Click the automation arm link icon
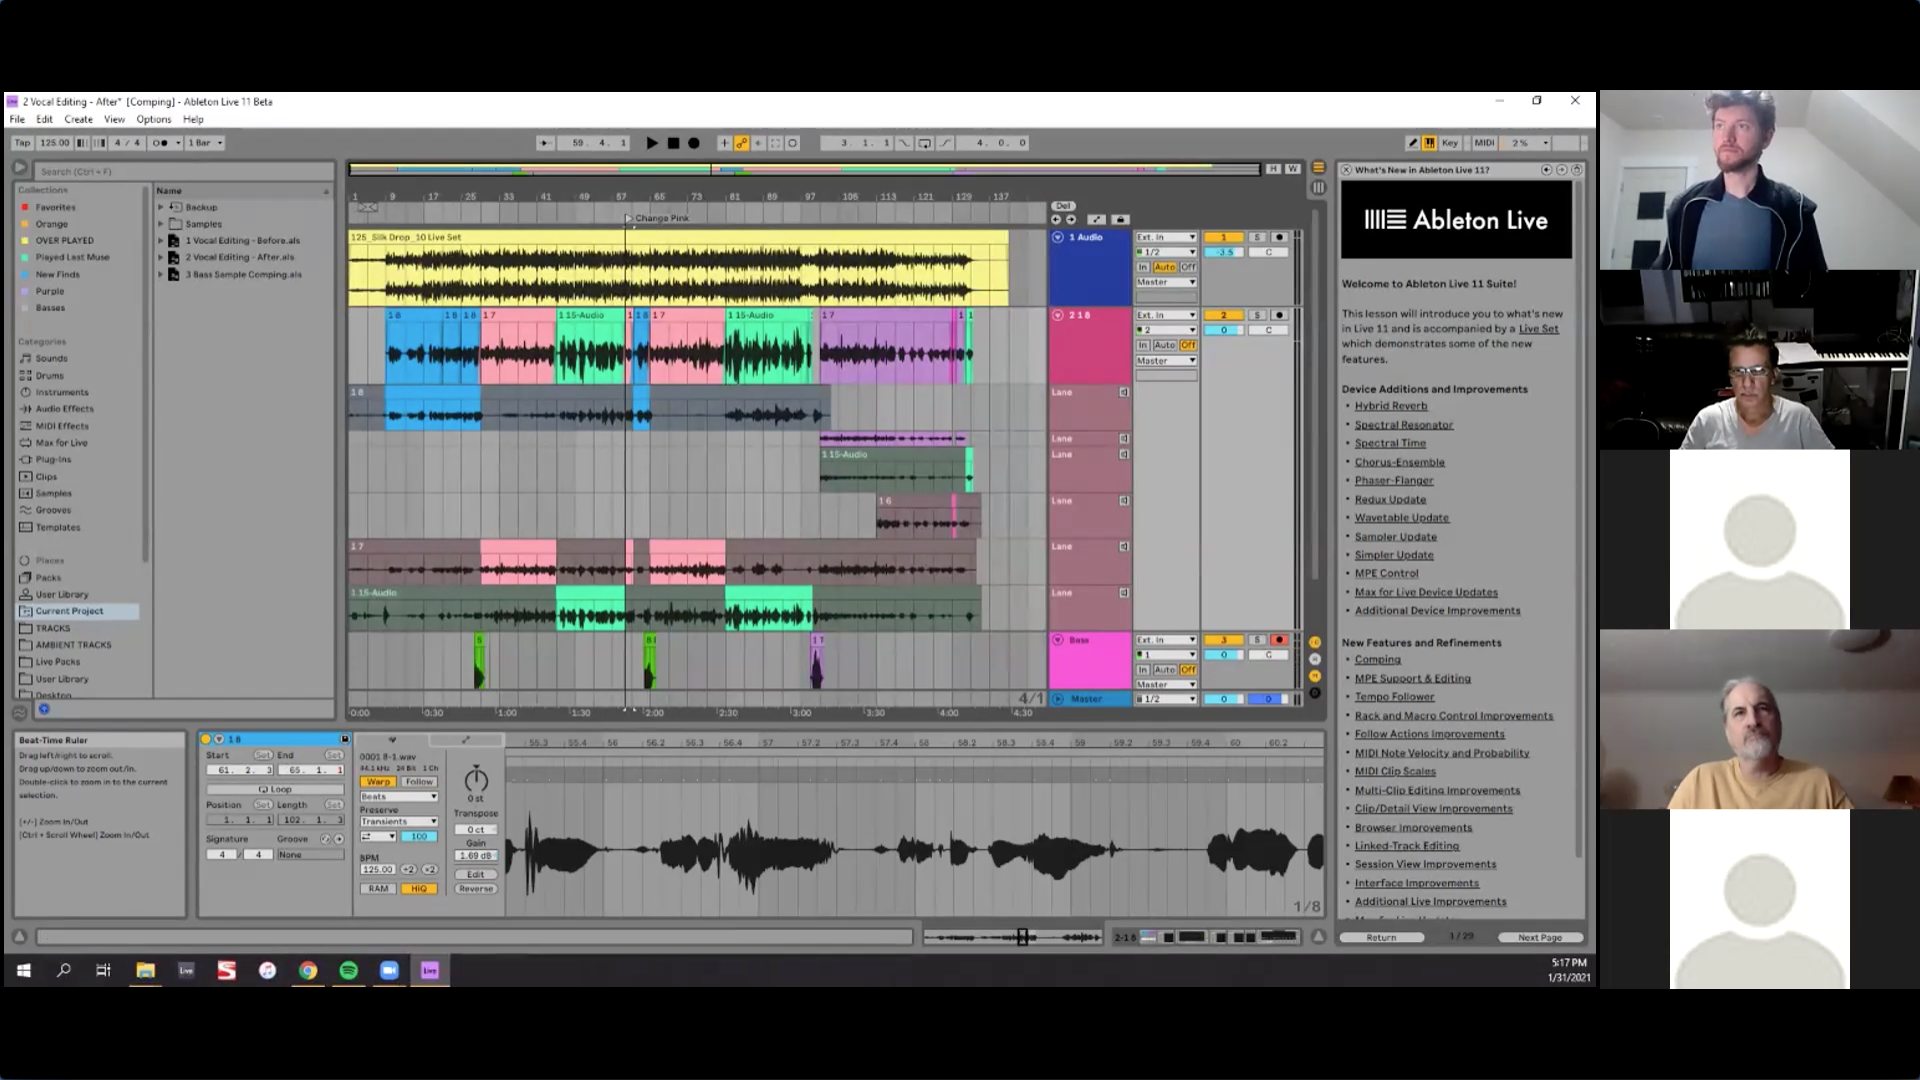The width and height of the screenshot is (1920, 1080). (741, 143)
